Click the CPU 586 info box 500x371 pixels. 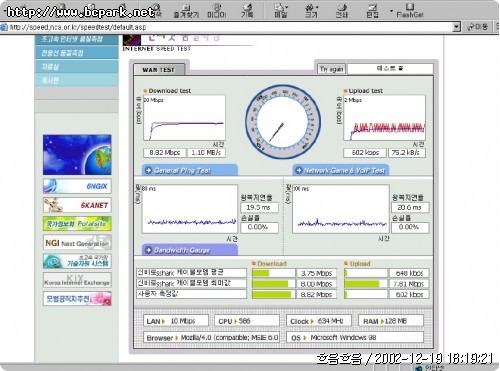[247, 321]
